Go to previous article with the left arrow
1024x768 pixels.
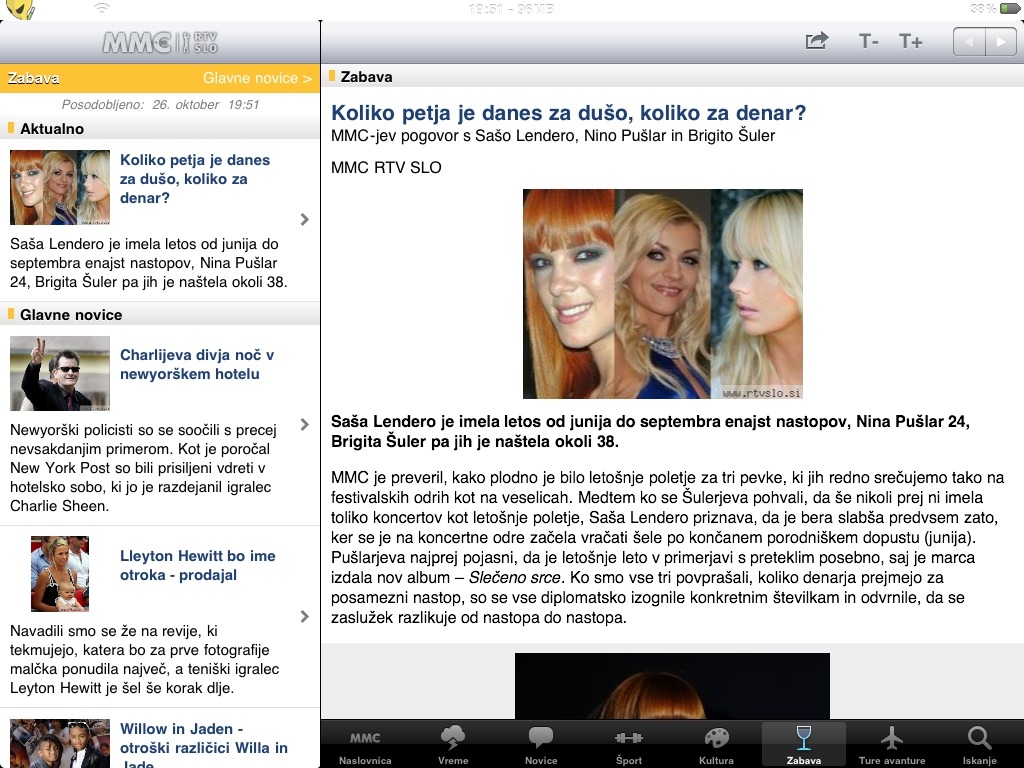(969, 42)
